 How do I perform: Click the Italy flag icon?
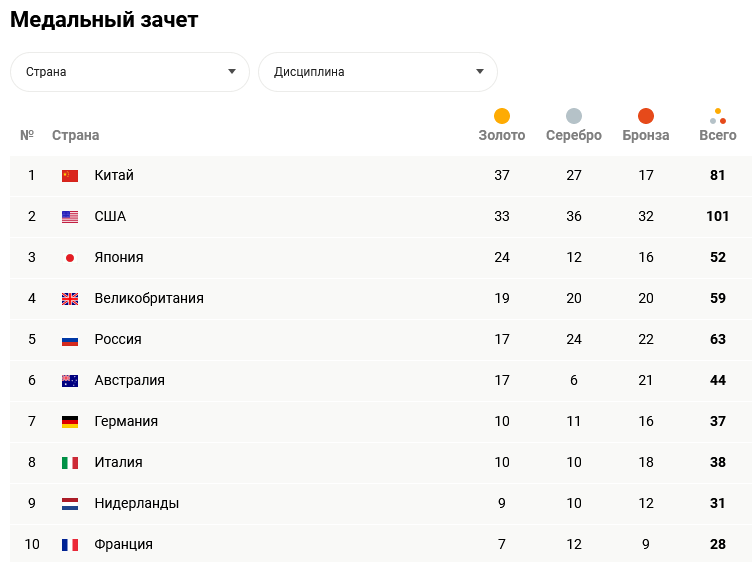point(70,463)
